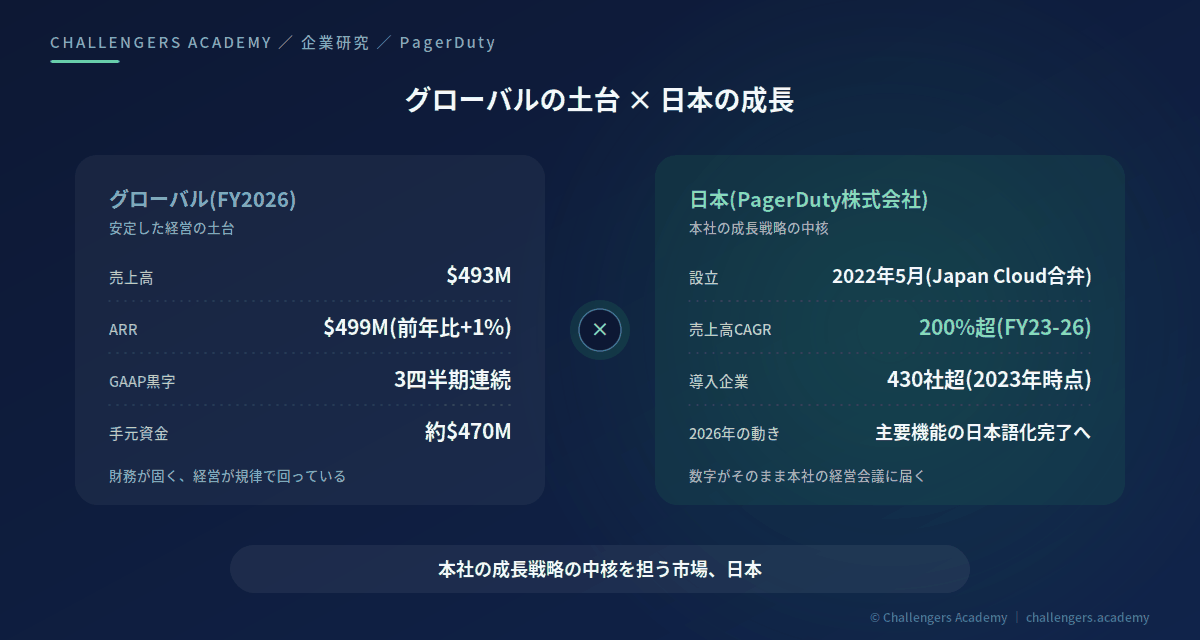Select the ARR $499M value
The image size is (1200, 640).
[417, 327]
